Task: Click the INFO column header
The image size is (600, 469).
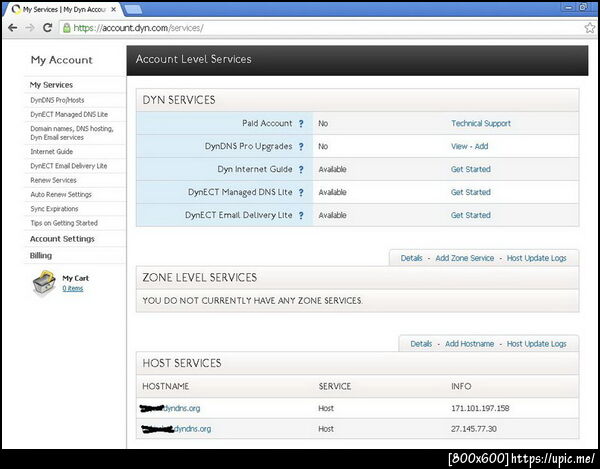Action: [461, 386]
